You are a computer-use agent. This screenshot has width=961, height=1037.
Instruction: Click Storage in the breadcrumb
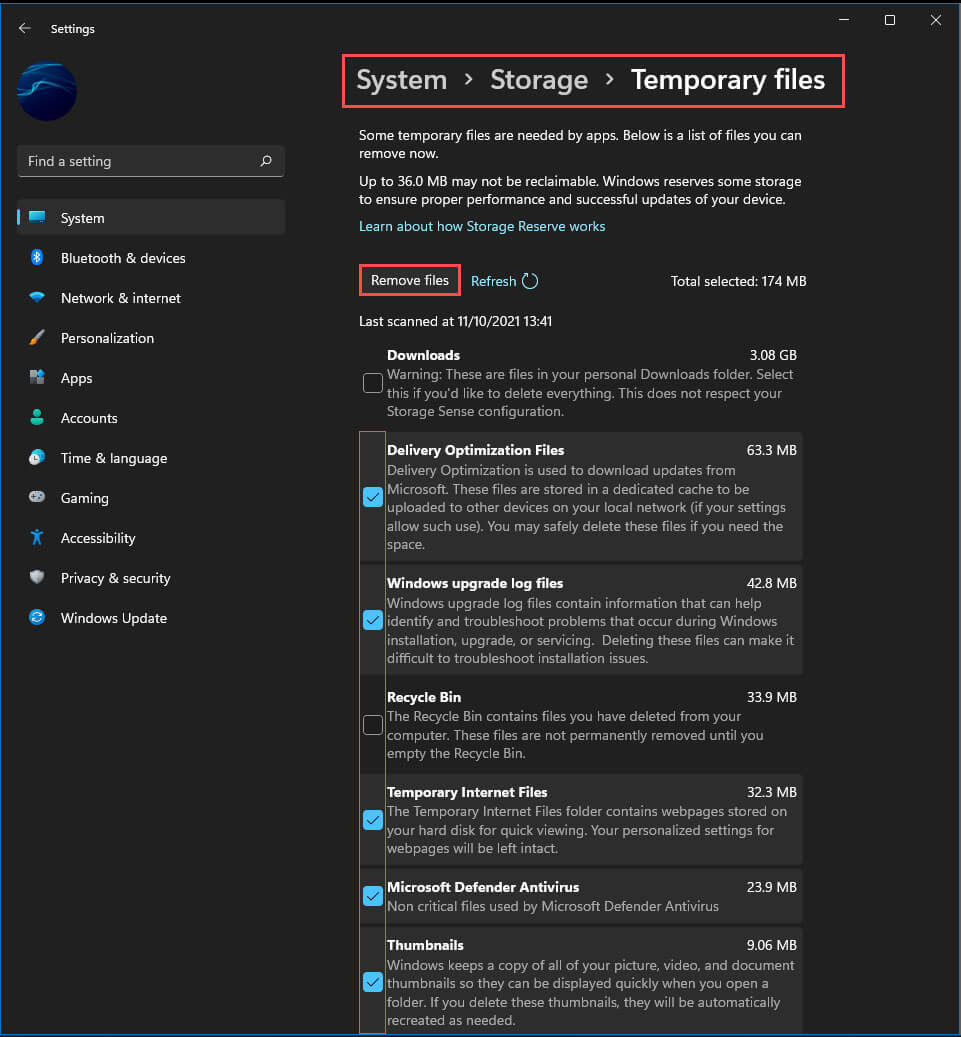(x=539, y=80)
